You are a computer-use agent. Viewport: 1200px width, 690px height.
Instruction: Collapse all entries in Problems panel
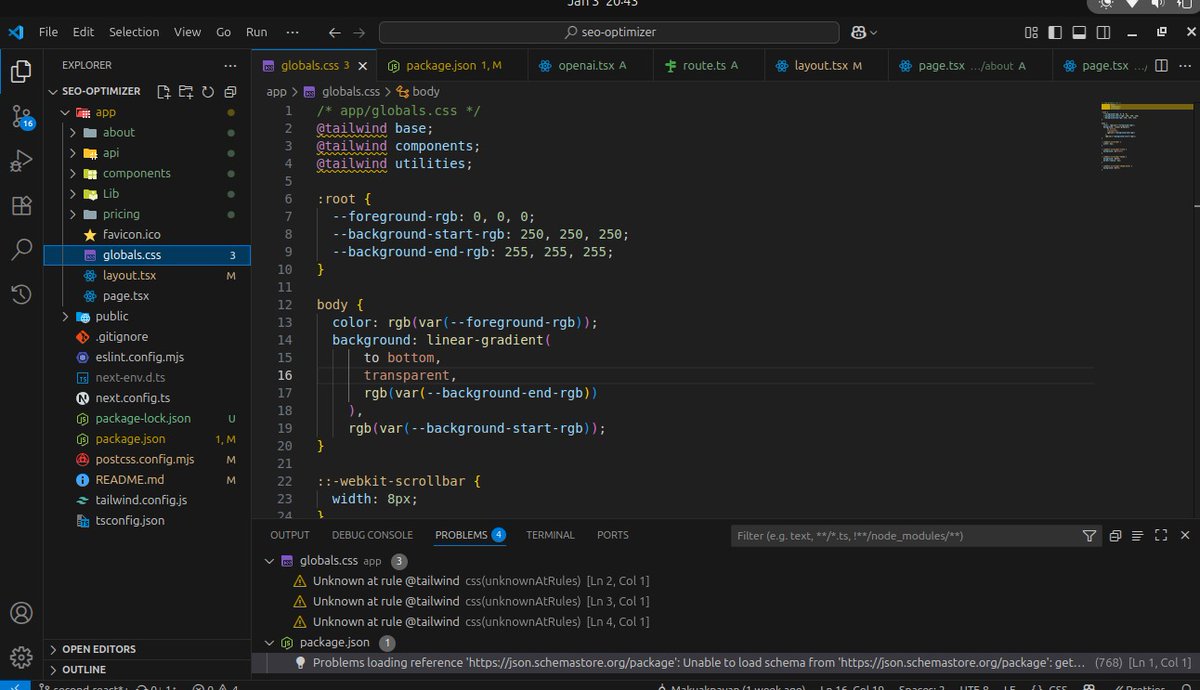pos(1115,536)
